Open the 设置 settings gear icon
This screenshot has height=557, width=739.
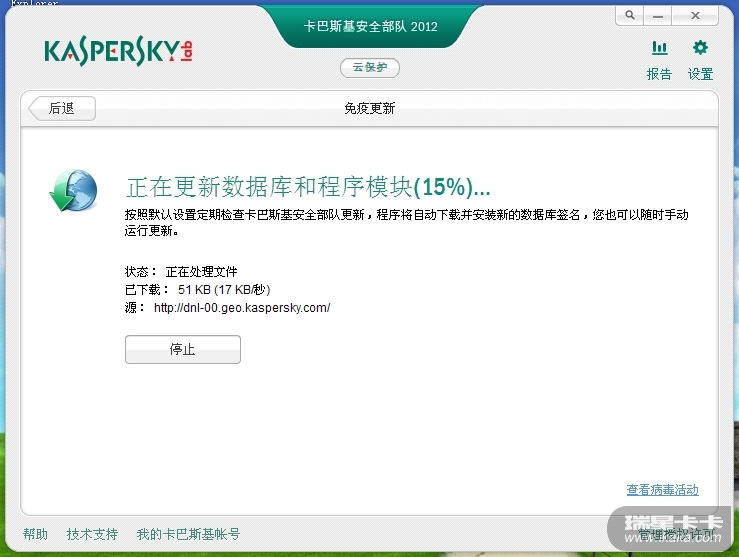coord(700,60)
